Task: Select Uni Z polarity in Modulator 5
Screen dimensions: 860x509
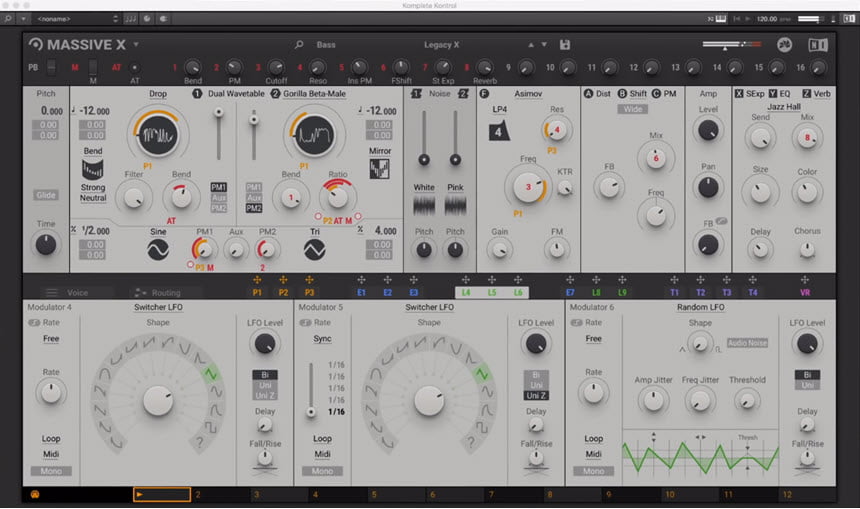Action: pos(536,395)
